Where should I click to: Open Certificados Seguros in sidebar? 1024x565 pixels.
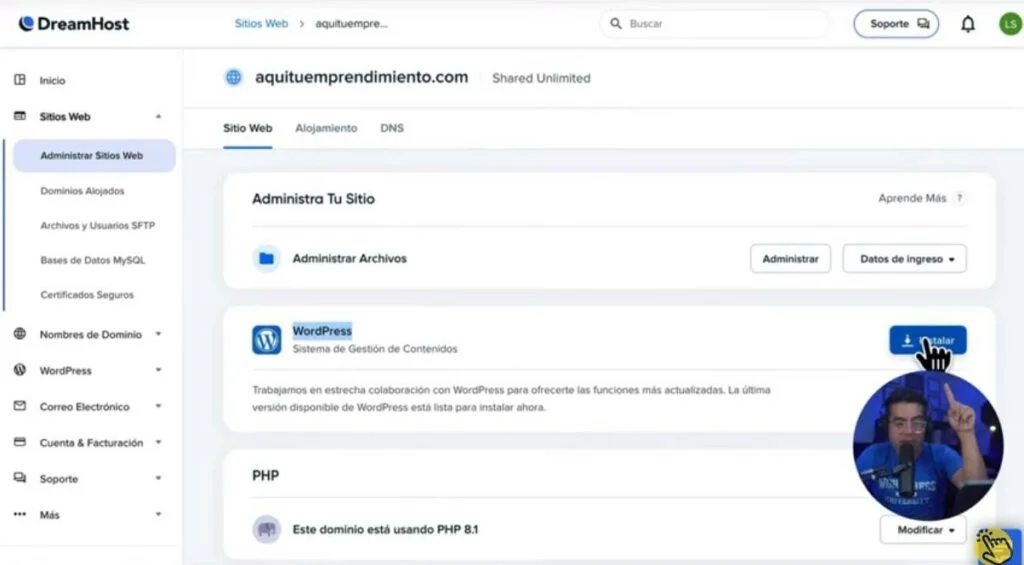pyautogui.click(x=87, y=295)
